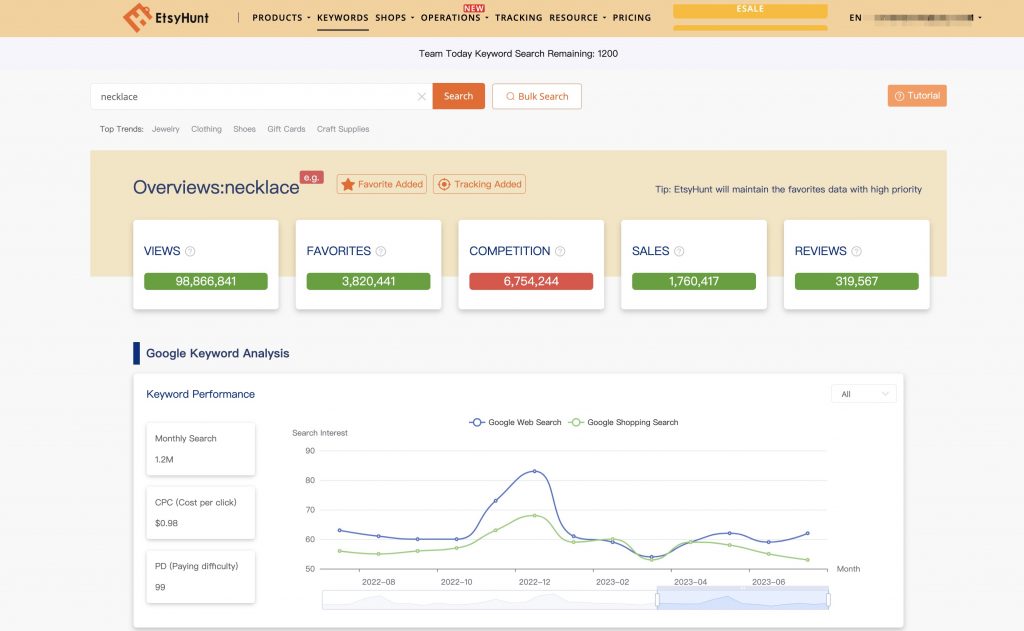Switch to the KEYWORDS nav item
Screen dimensions: 1024x631
342,17
